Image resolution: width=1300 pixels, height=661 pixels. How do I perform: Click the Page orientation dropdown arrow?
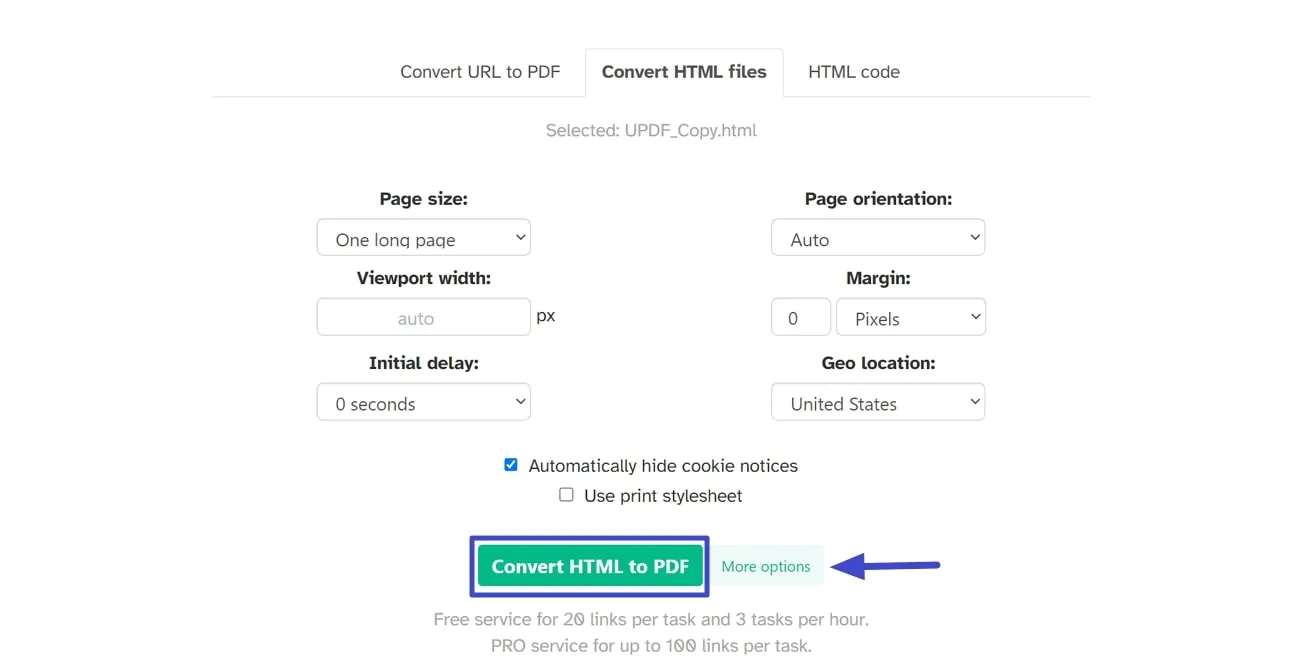[x=974, y=237]
